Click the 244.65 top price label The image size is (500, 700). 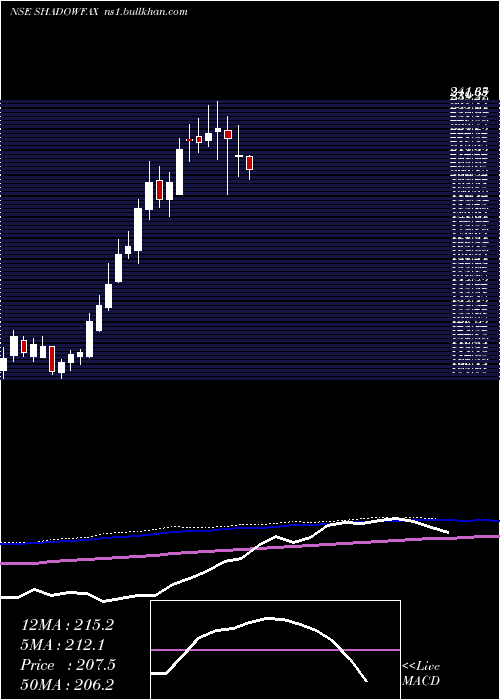point(468,93)
